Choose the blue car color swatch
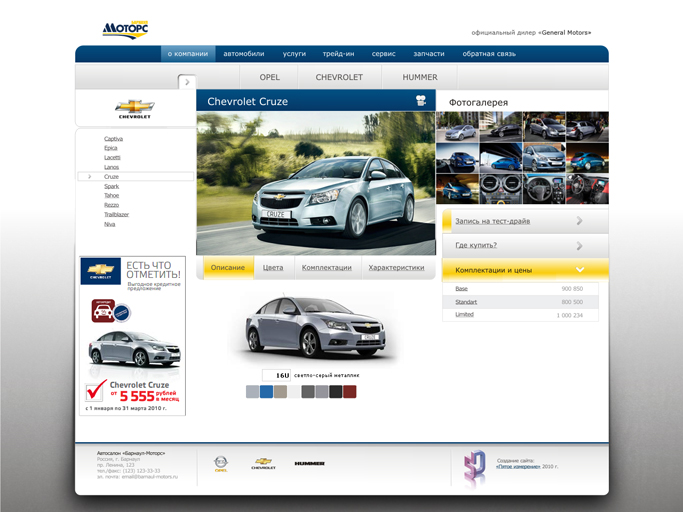Screen dimensions: 683x512 pos(266,392)
